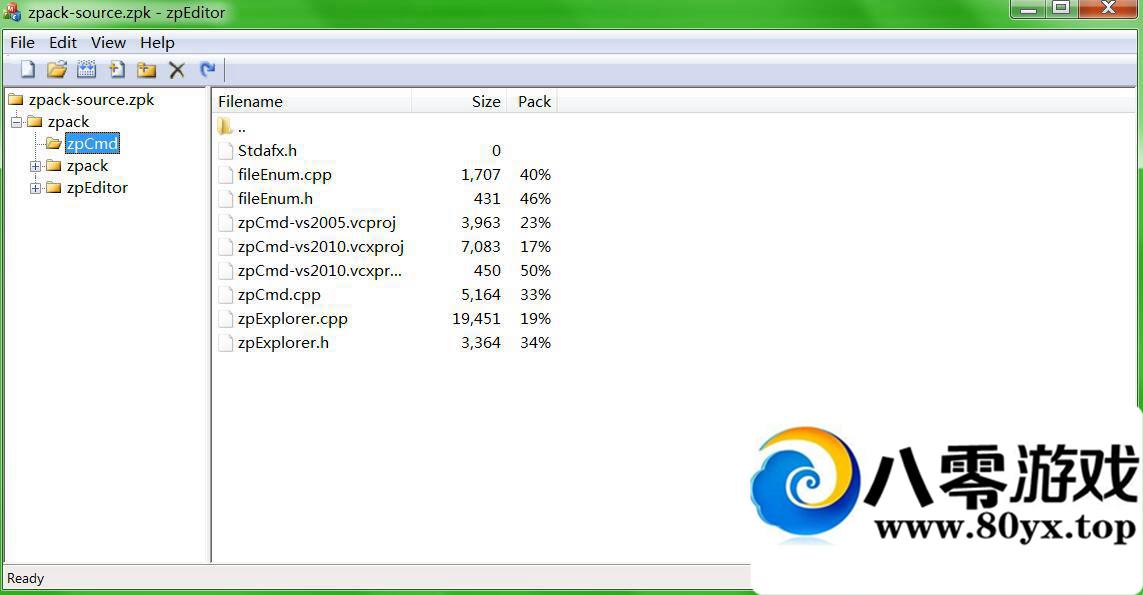1143x595 pixels.
Task: Select the zpack-source.zpk root tree item
Action: point(91,100)
